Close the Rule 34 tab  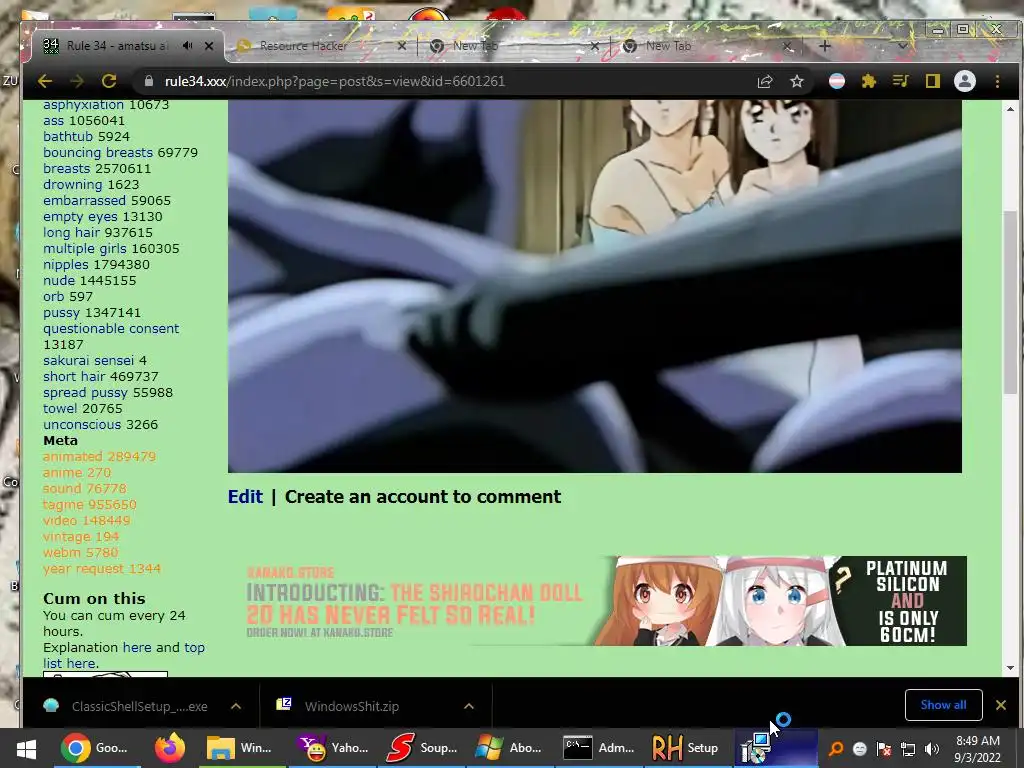(x=209, y=46)
